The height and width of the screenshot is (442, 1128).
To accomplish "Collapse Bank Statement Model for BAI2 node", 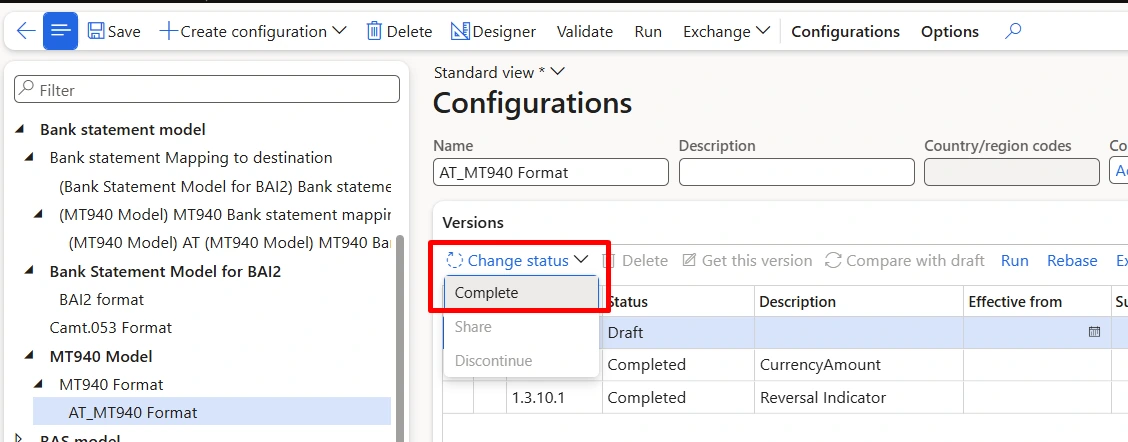I will (x=29, y=271).
